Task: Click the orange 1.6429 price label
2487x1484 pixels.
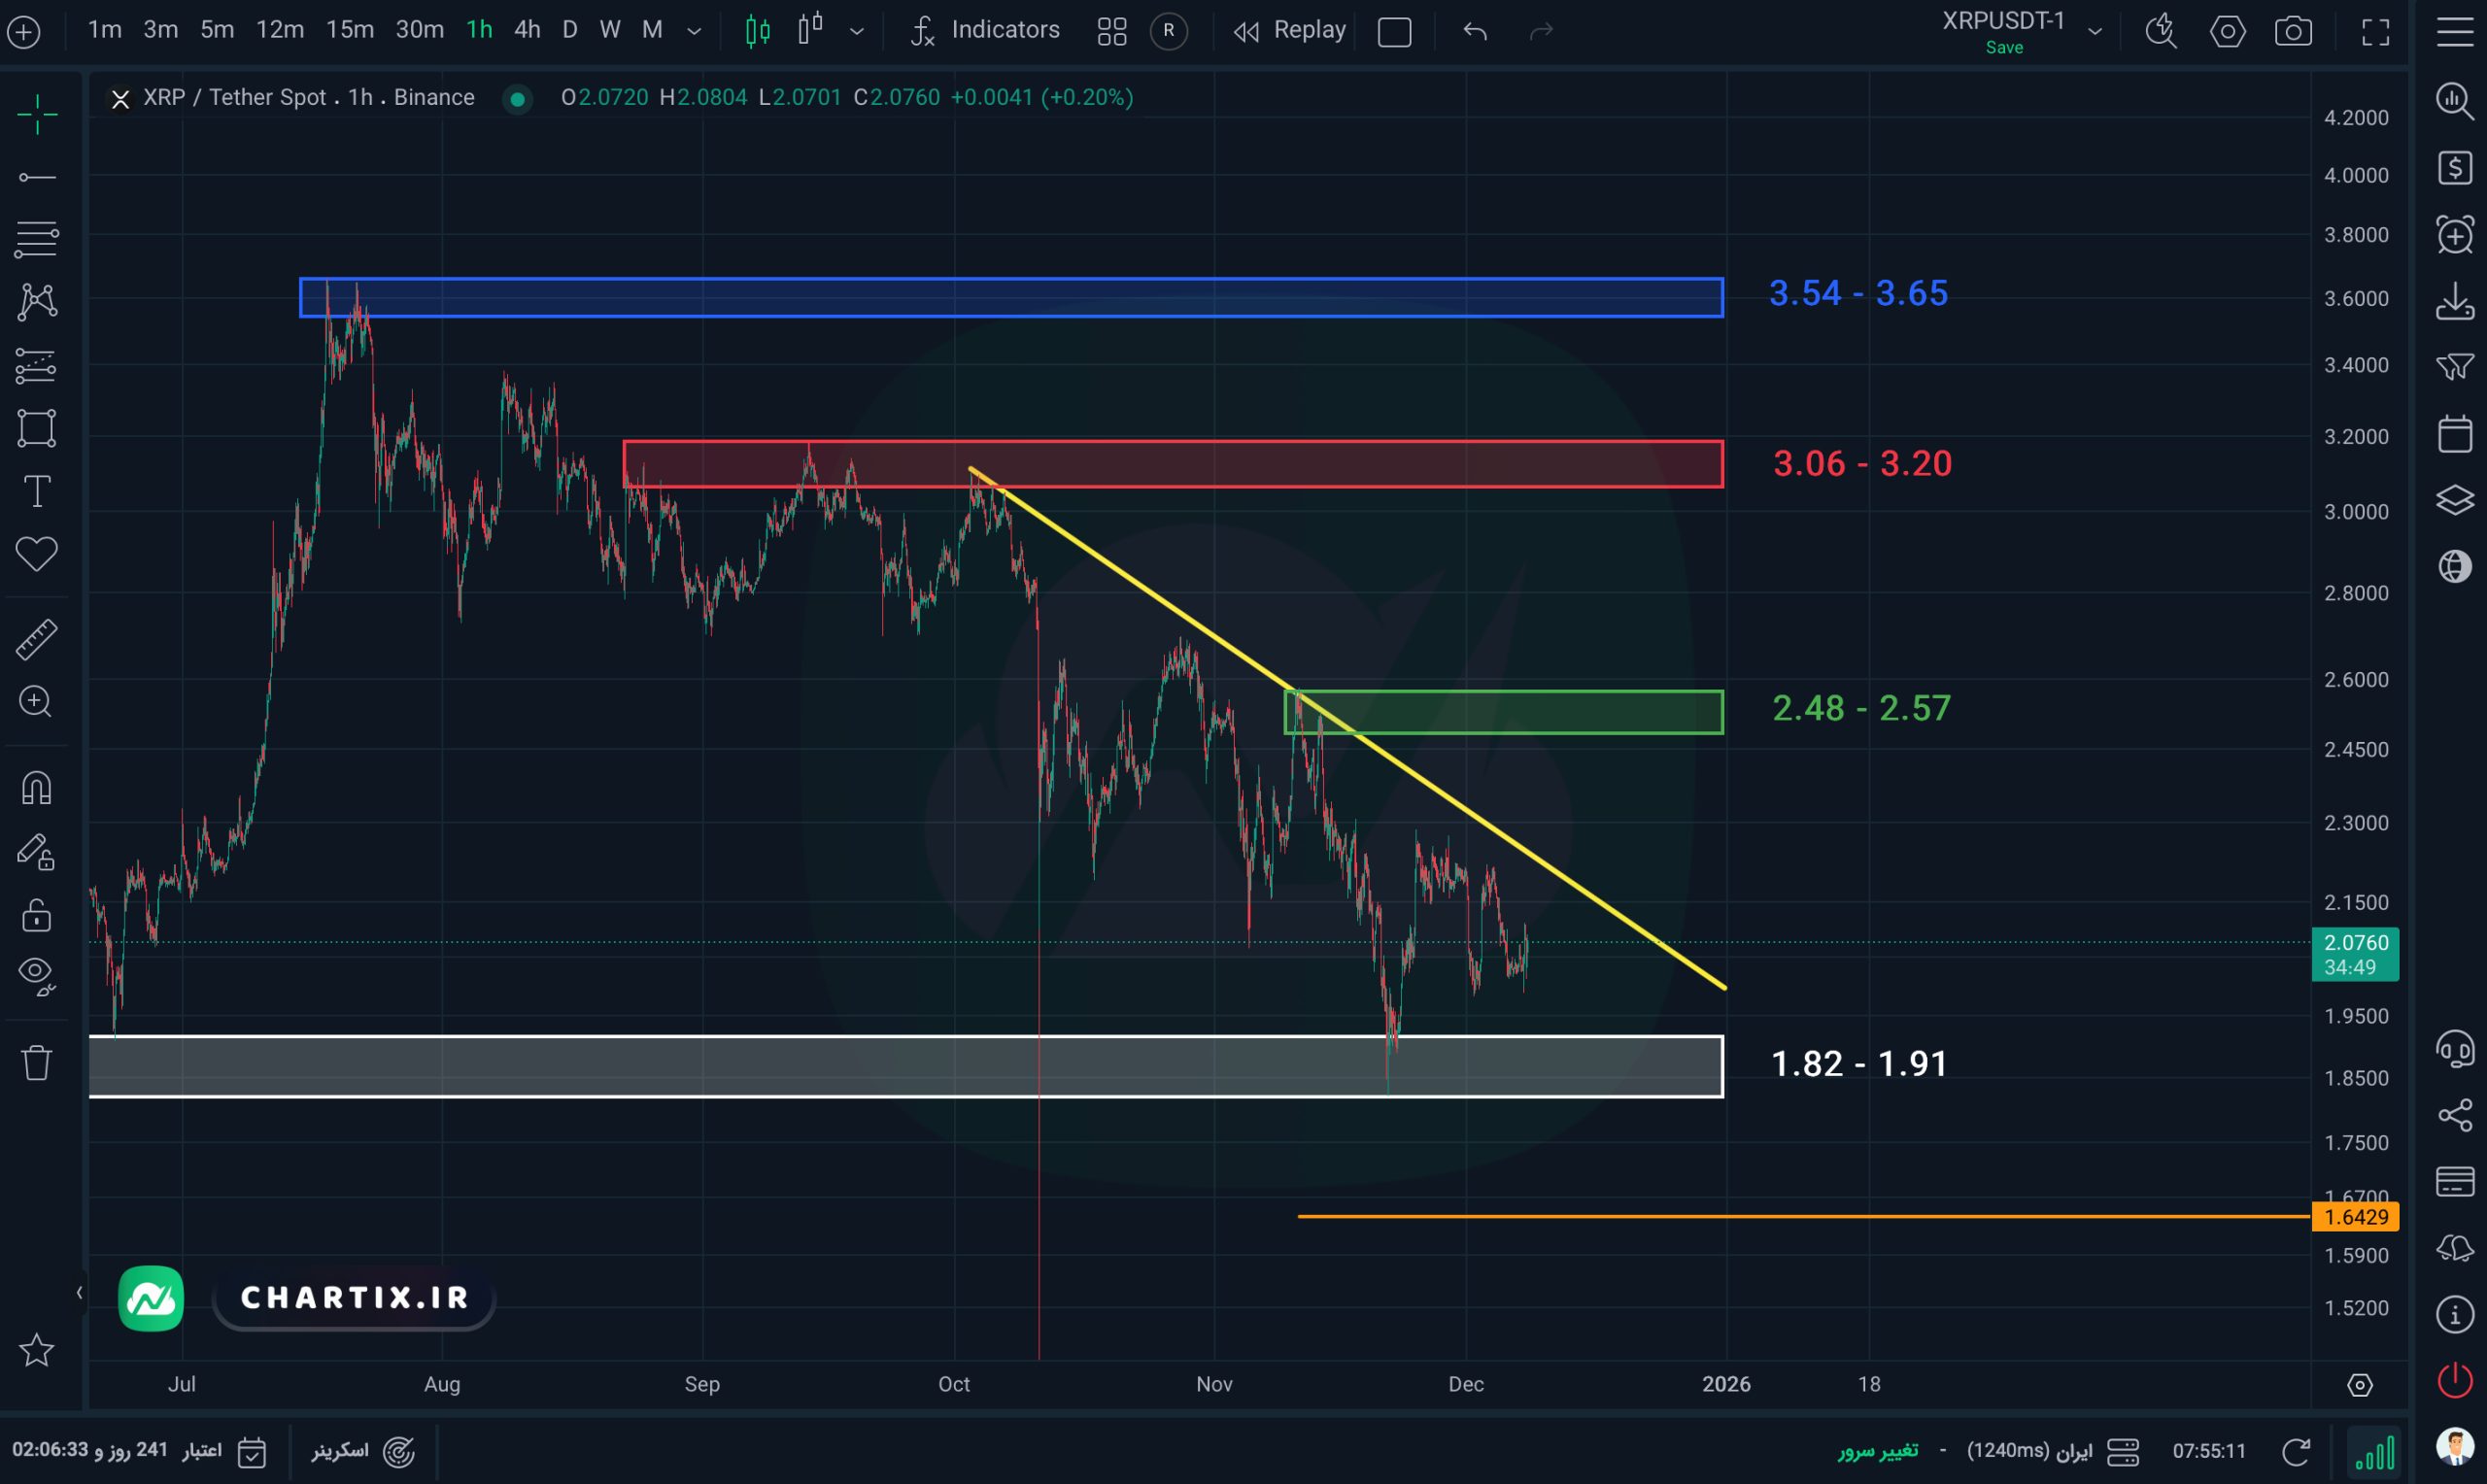Action: click(x=2355, y=1217)
